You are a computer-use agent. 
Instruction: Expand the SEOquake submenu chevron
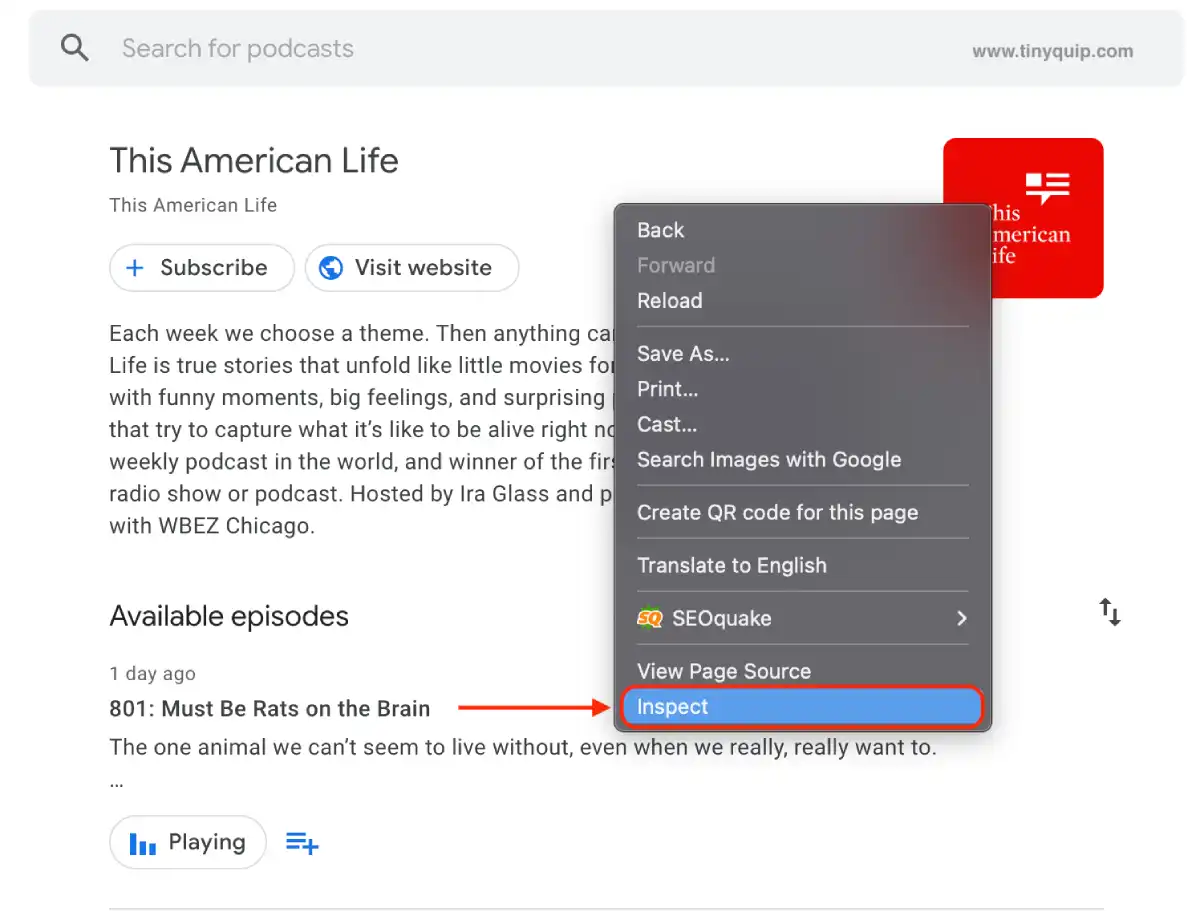pos(961,618)
